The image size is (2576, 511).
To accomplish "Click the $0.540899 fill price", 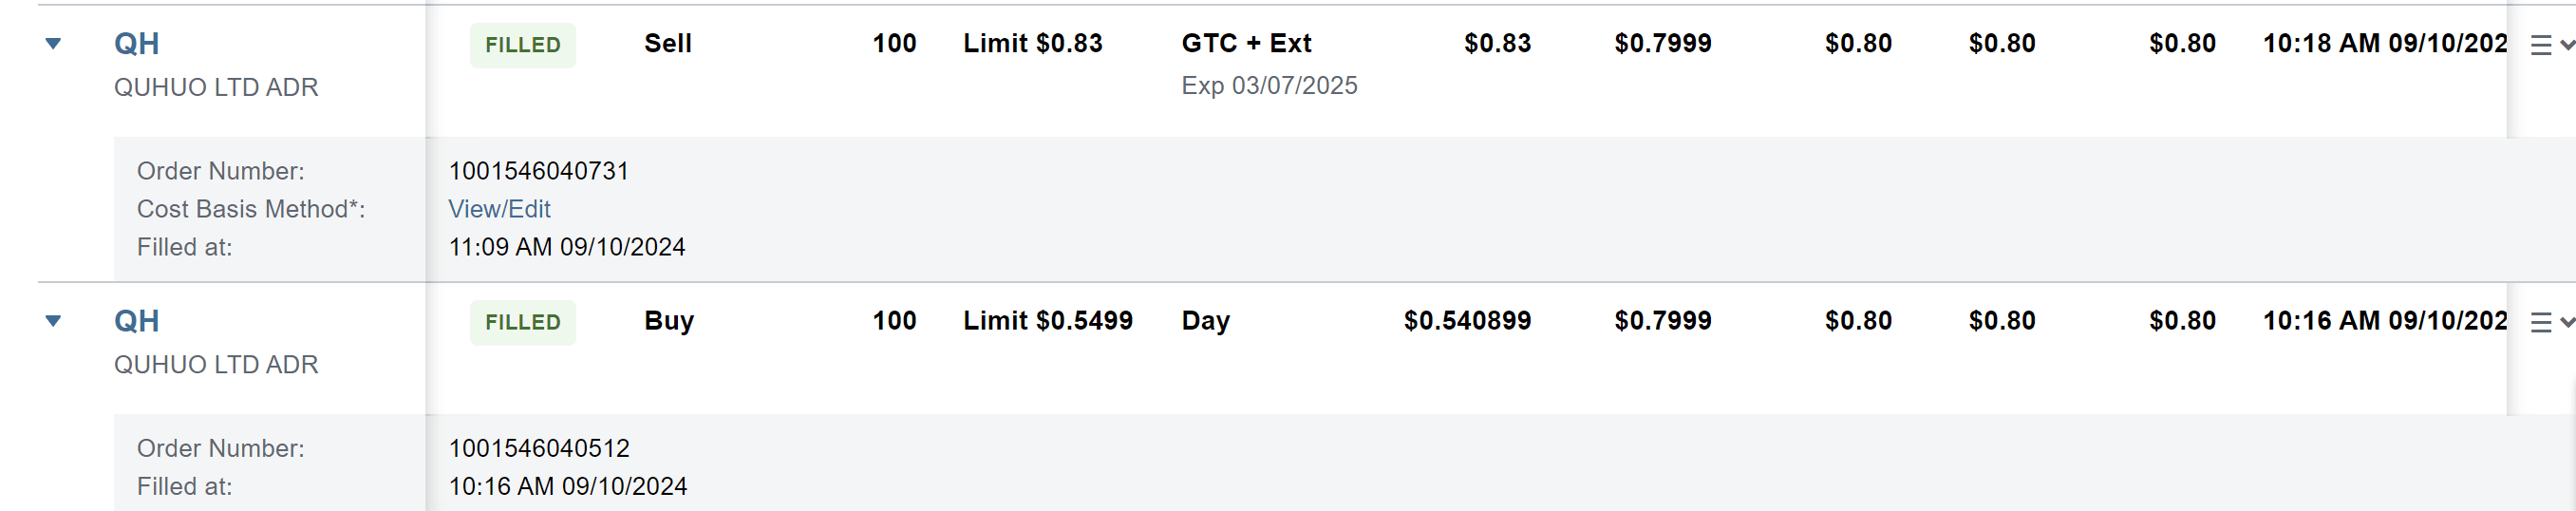I will (x=1467, y=321).
